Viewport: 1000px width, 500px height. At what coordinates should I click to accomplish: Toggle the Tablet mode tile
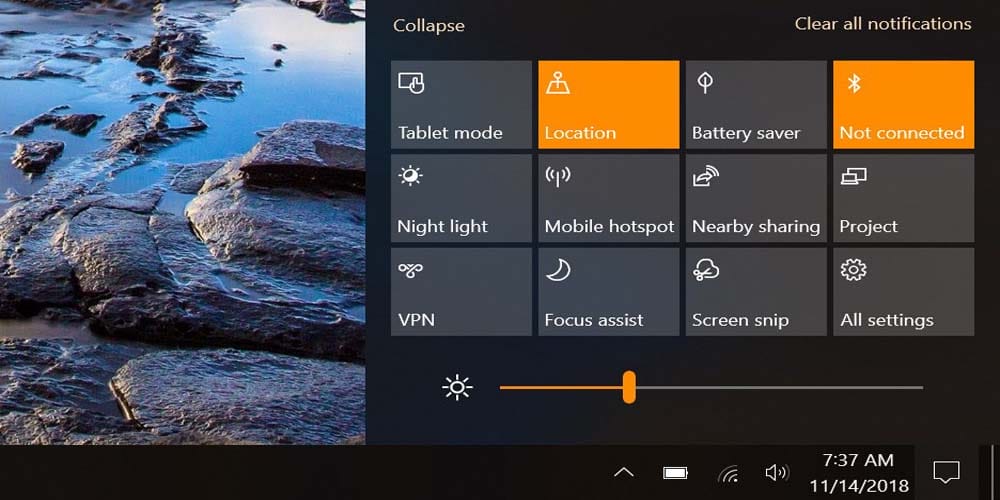tap(461, 105)
